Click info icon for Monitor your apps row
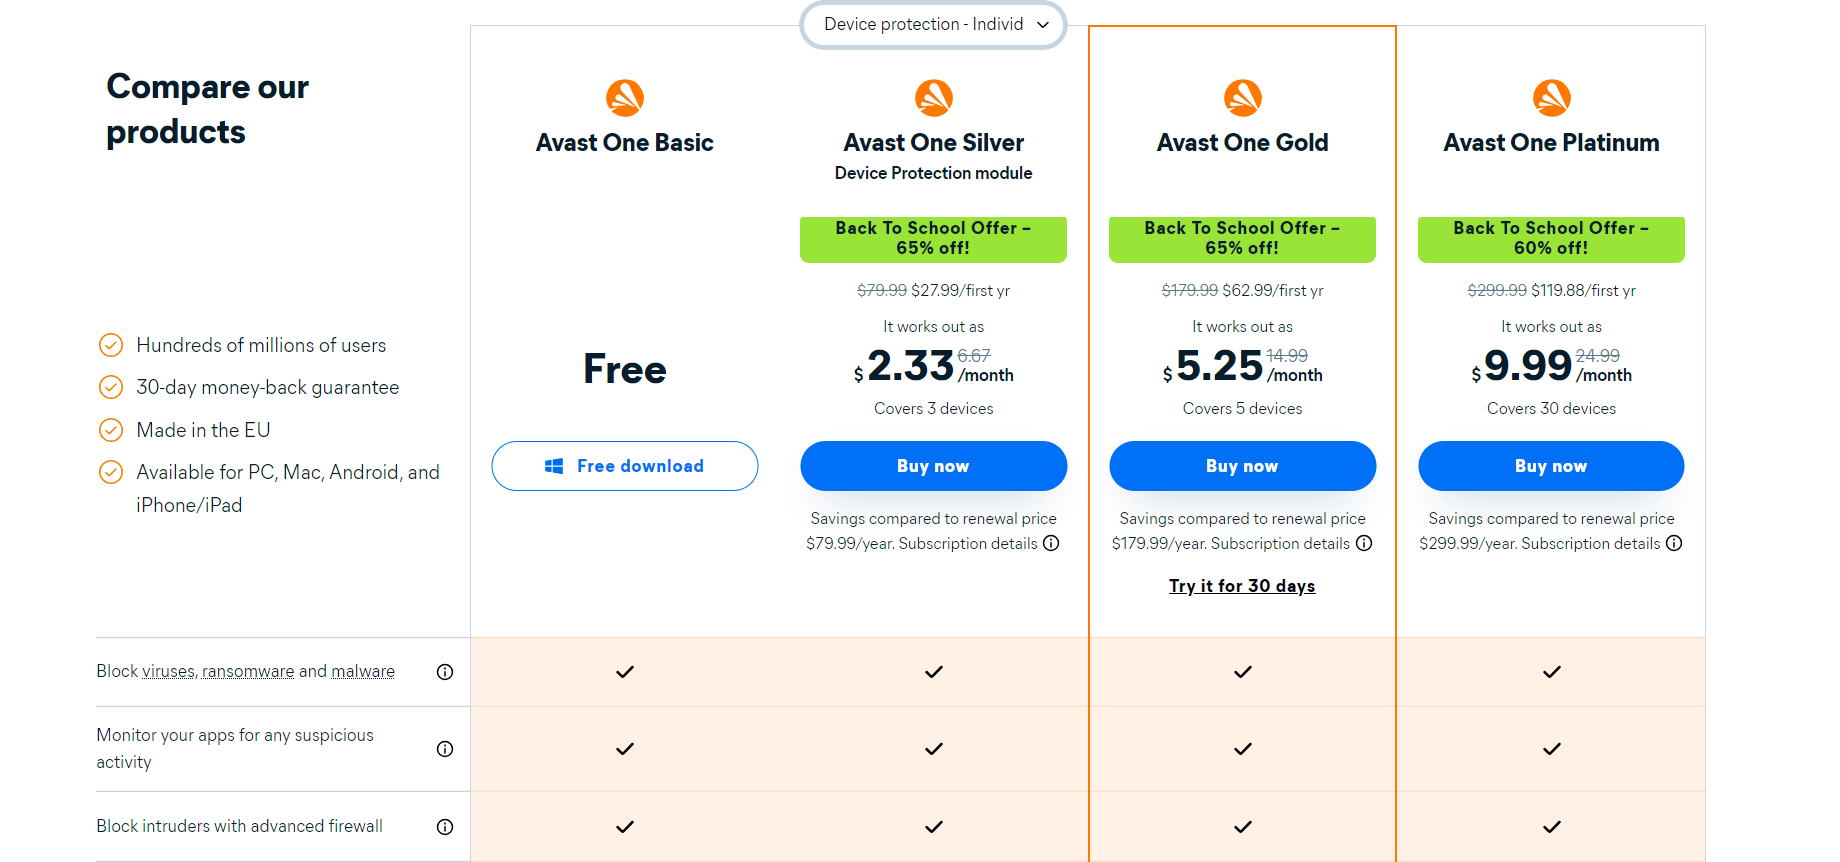This screenshot has height=862, width=1840. tap(445, 749)
